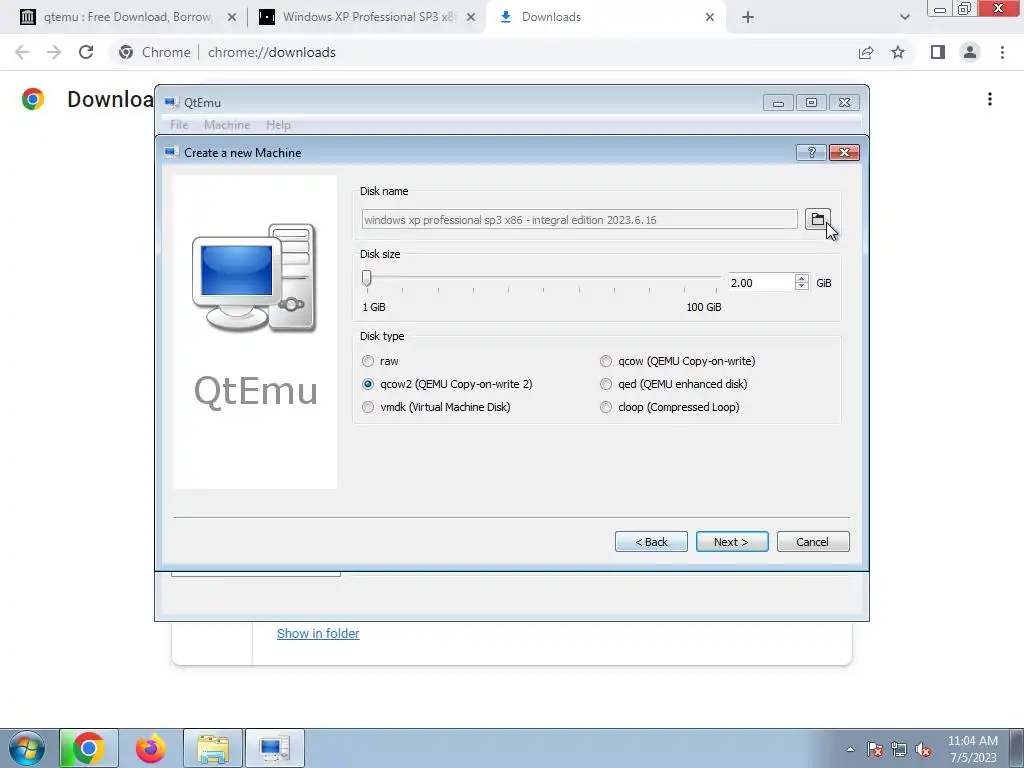This screenshot has height=768, width=1024.
Task: Click the disk size value field
Action: click(x=761, y=282)
